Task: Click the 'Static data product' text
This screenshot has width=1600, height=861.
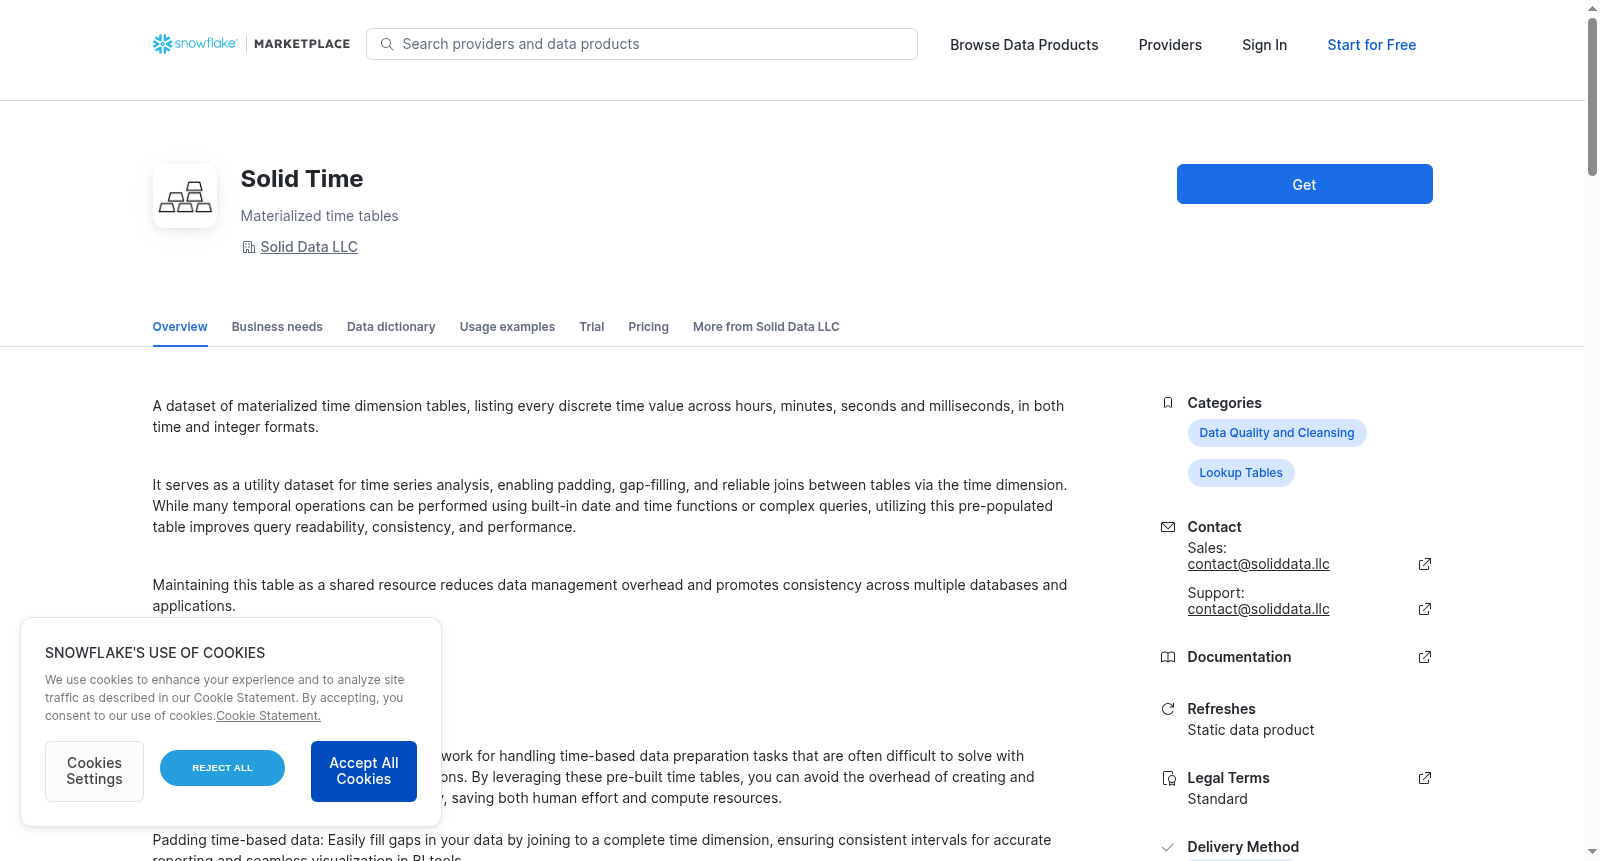Action: [x=1250, y=730]
